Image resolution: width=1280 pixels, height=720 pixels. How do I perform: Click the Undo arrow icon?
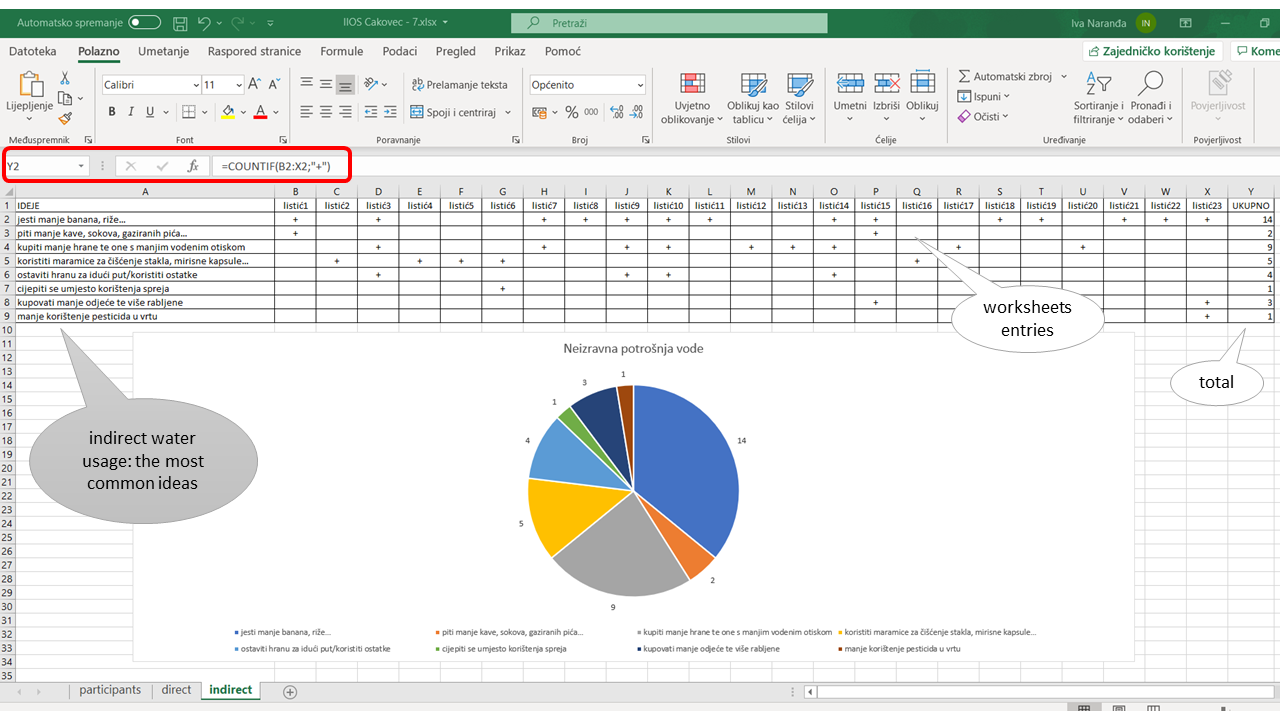205,22
